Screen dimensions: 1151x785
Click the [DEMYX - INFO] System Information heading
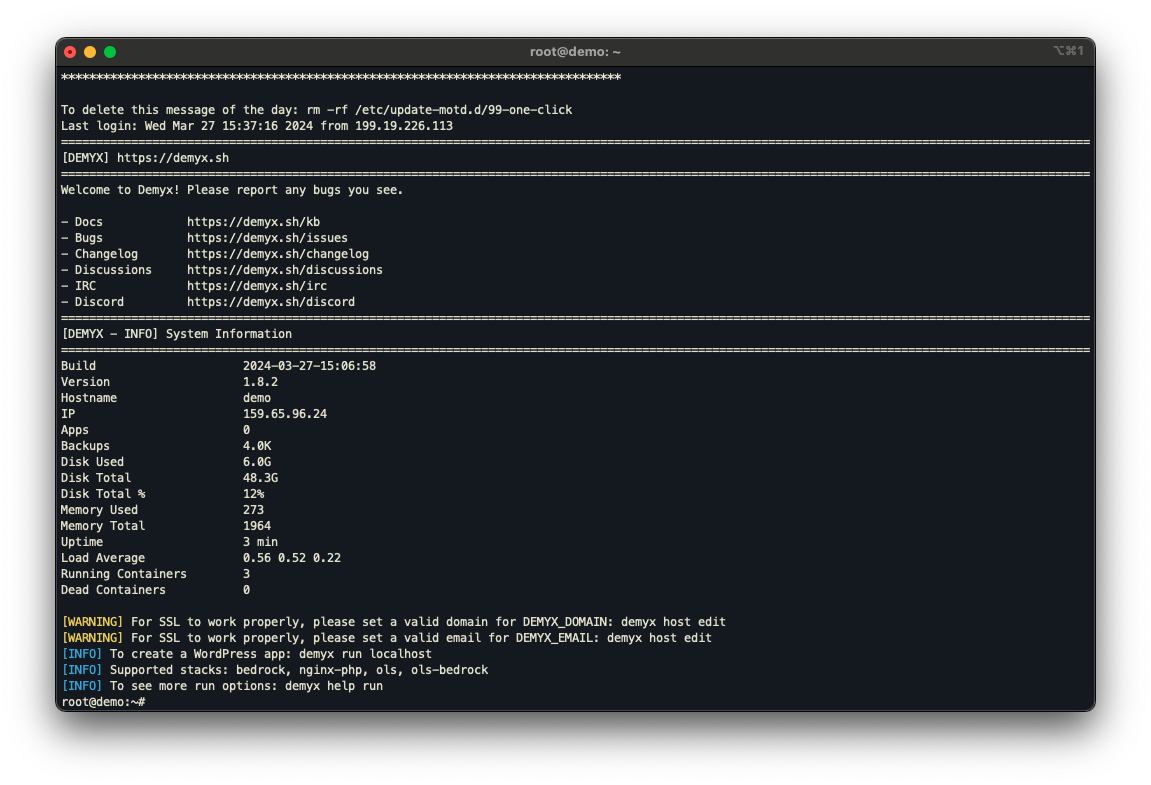(x=177, y=334)
